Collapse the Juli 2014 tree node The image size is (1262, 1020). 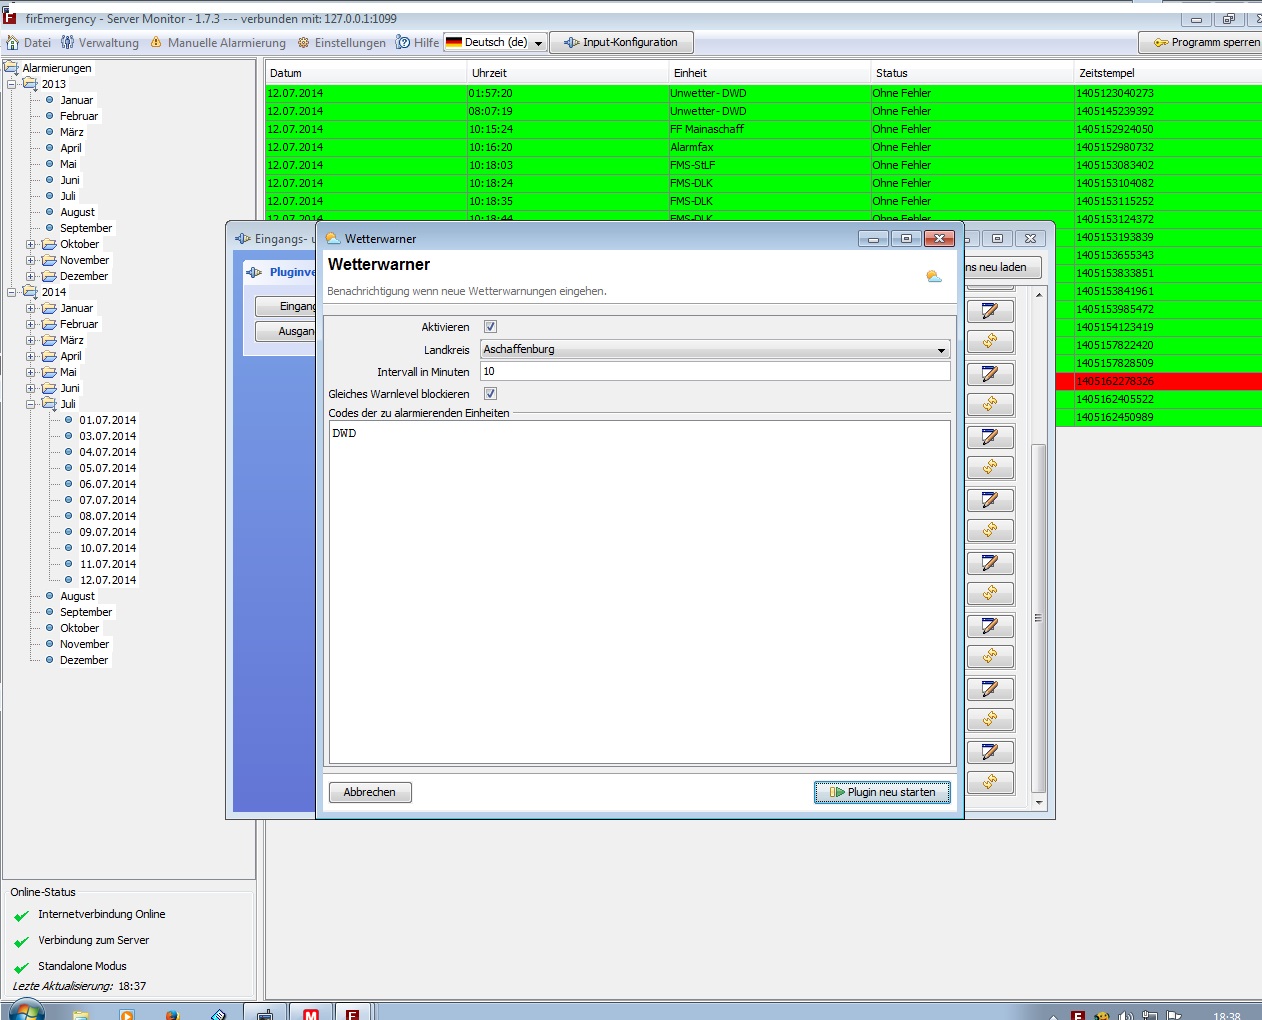tap(31, 404)
